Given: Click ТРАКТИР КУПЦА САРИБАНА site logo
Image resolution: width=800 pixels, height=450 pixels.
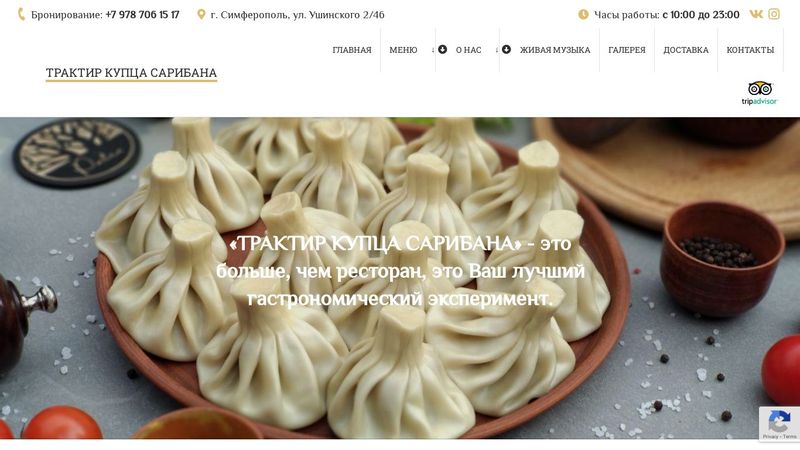Looking at the screenshot, I should pos(132,73).
